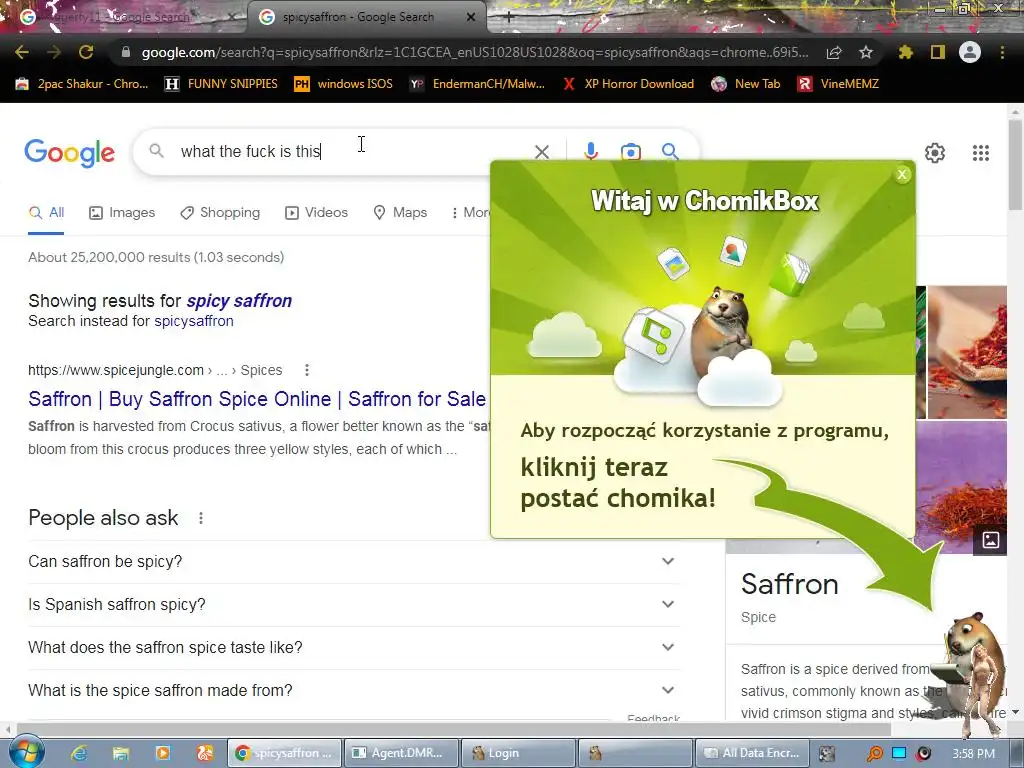Open the Google apps grid
The width and height of the screenshot is (1024, 768).
(981, 153)
